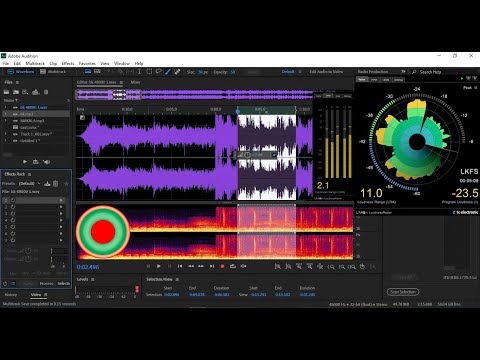
Task: Open the Effects menu
Action: point(68,63)
